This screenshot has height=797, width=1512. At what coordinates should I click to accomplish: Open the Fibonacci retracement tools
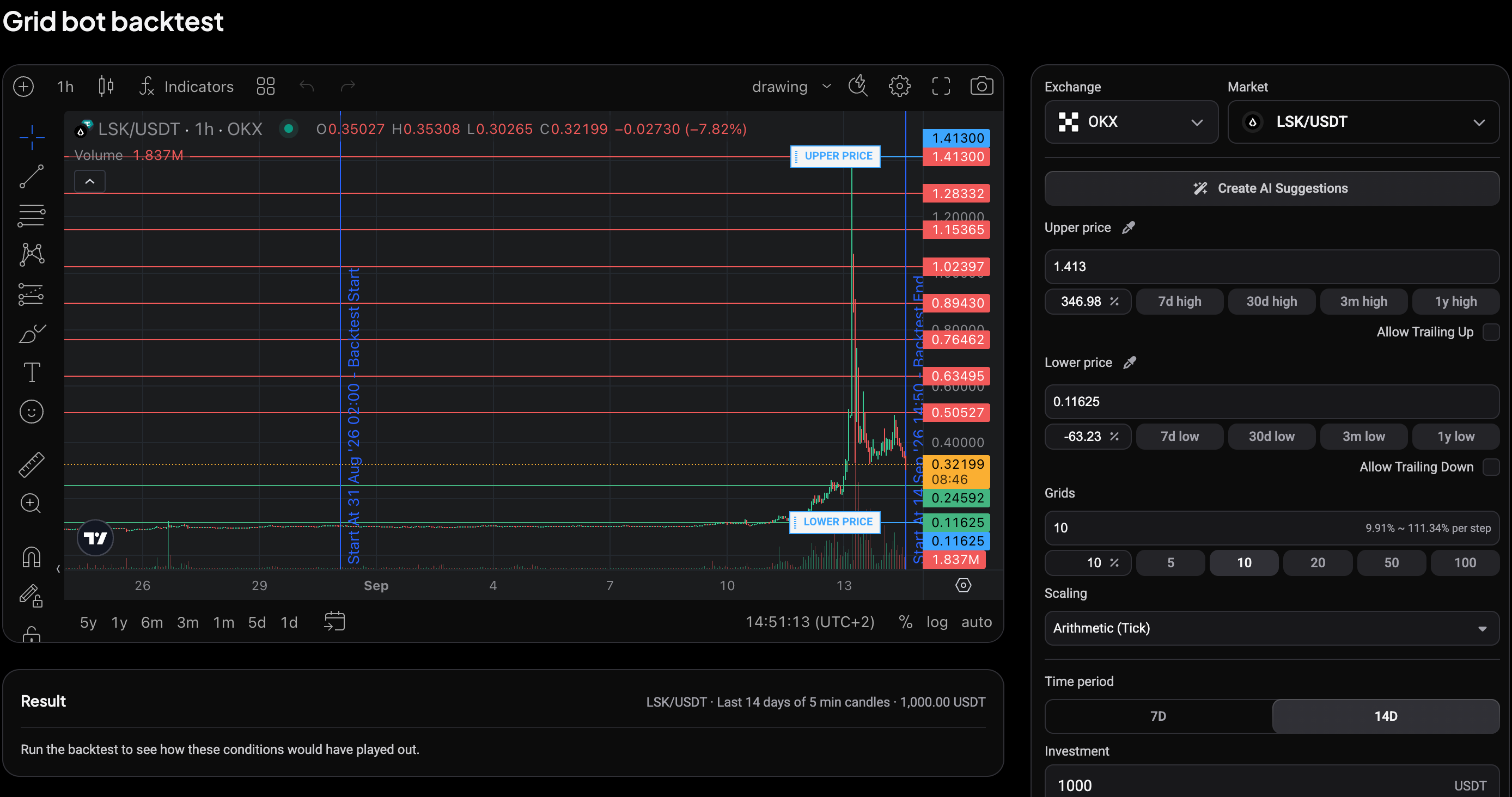32,215
